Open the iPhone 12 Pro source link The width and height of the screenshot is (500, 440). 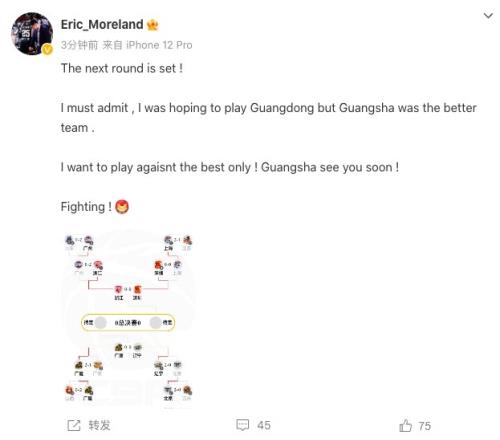click(x=159, y=45)
